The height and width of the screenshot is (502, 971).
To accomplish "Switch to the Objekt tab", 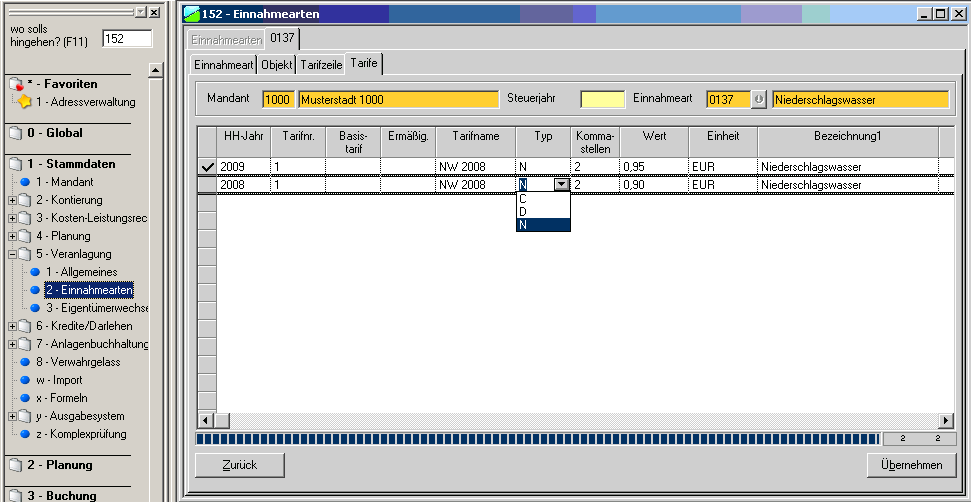I will pos(277,64).
